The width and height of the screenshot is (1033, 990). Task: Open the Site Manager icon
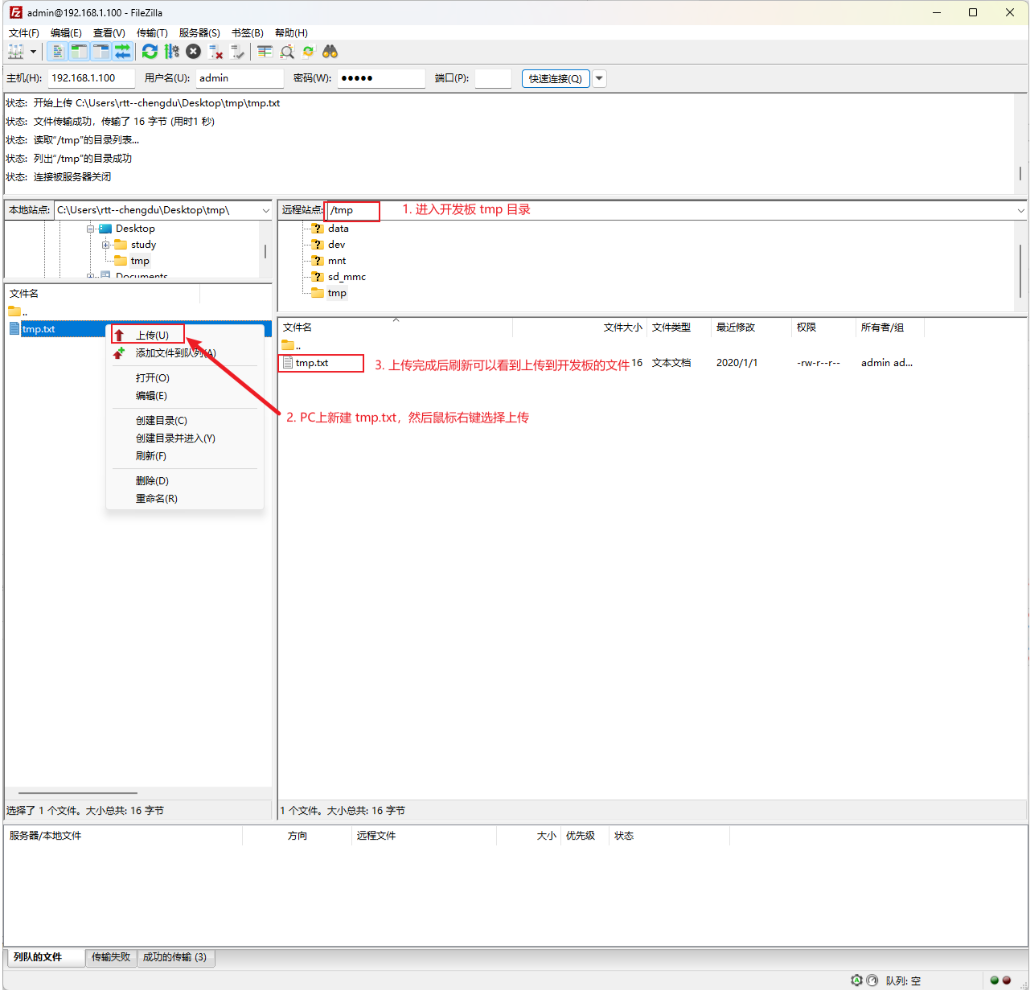point(16,51)
